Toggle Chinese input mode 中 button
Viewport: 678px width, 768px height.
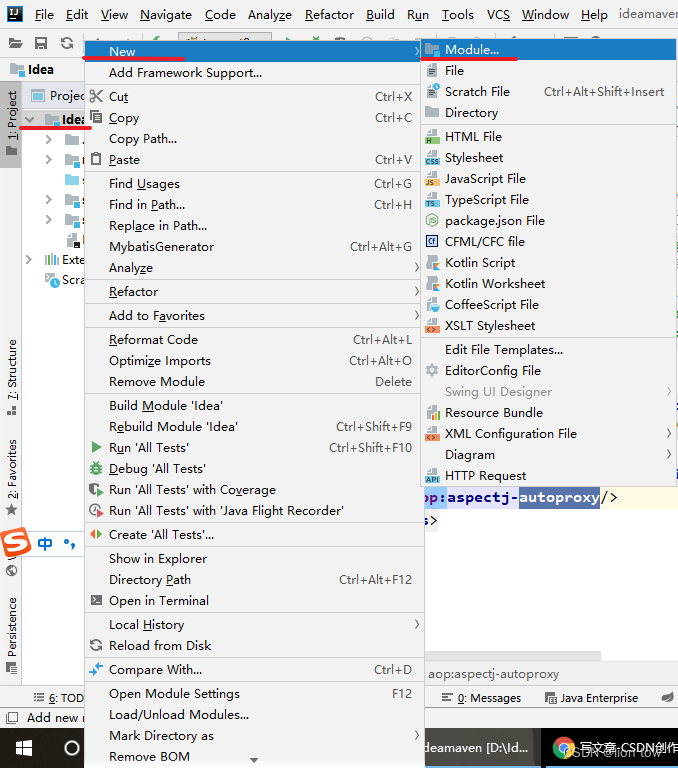(45, 543)
